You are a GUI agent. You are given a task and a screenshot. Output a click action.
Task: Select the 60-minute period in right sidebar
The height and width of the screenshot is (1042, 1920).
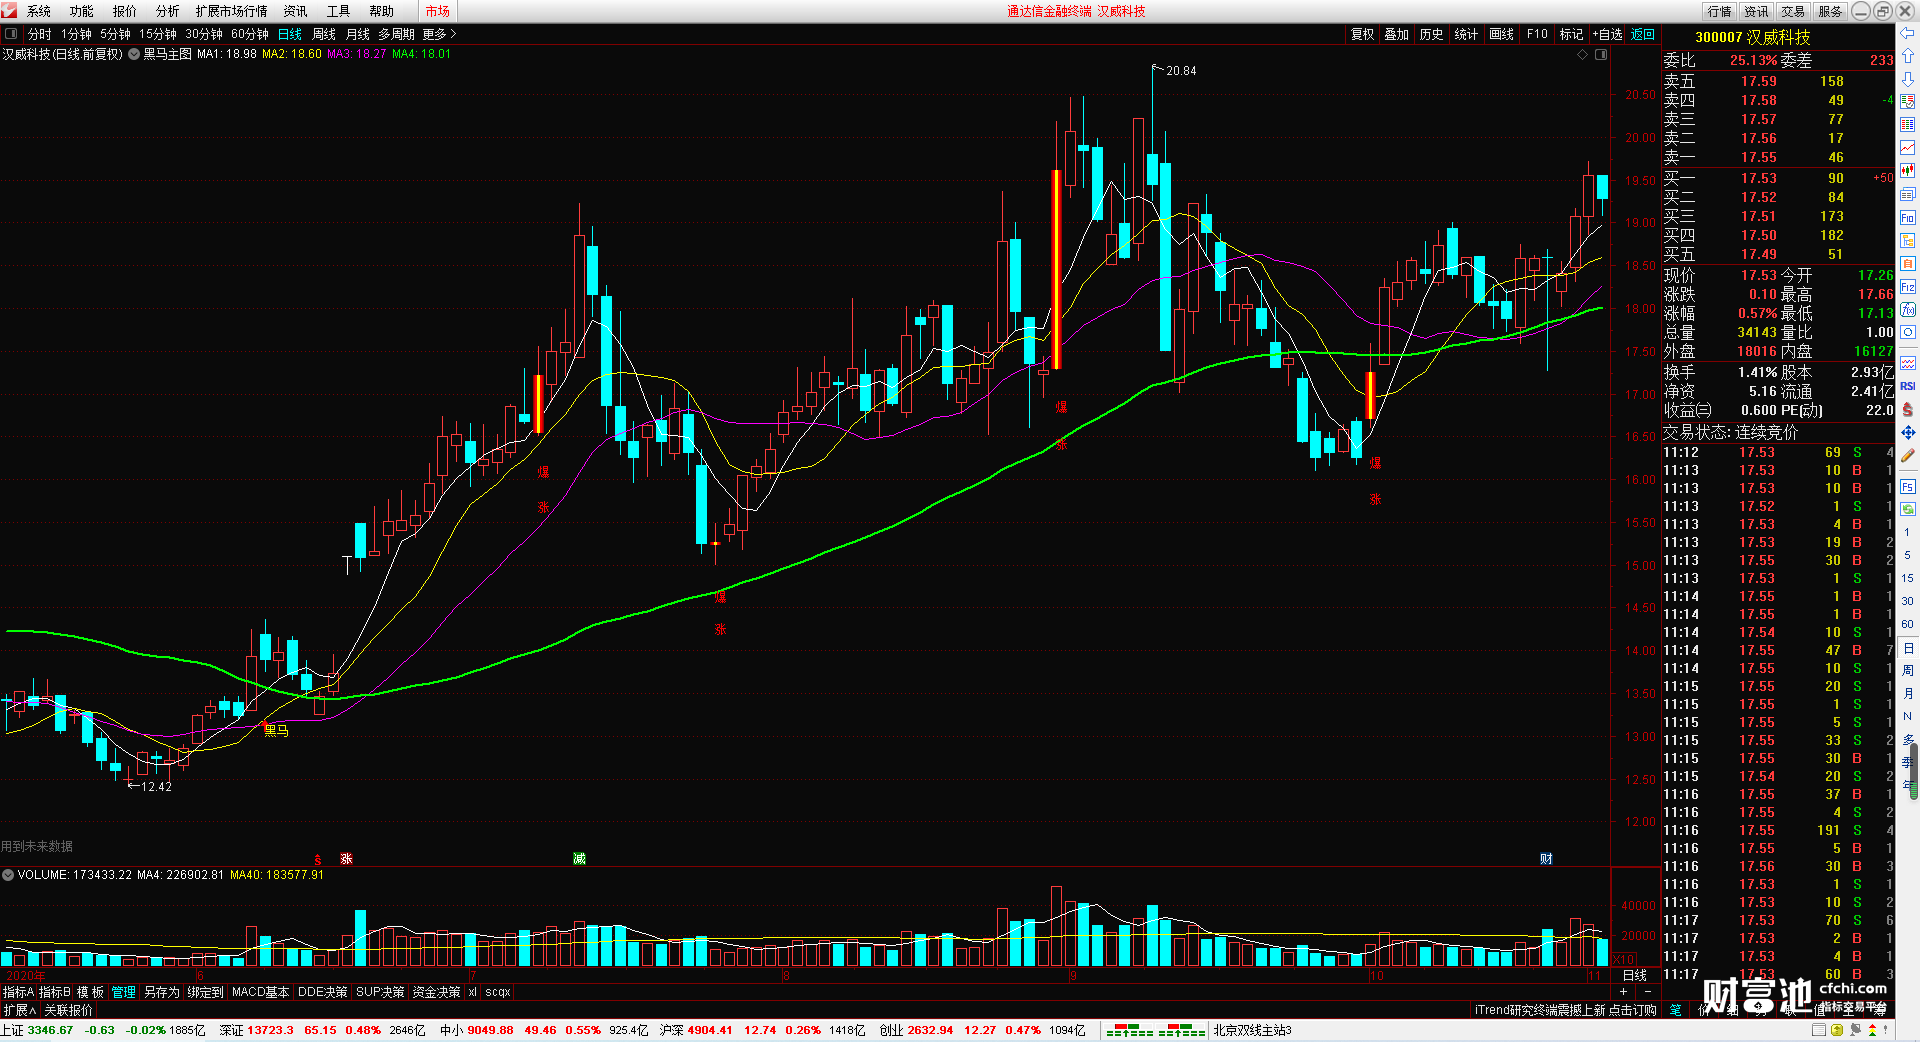[1907, 625]
